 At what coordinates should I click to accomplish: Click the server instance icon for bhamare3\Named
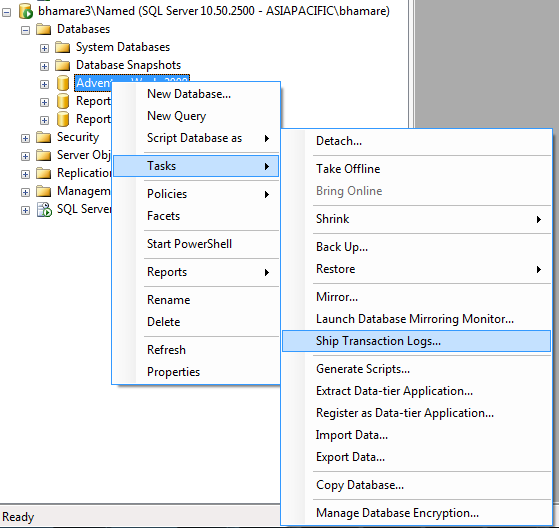[x=26, y=11]
